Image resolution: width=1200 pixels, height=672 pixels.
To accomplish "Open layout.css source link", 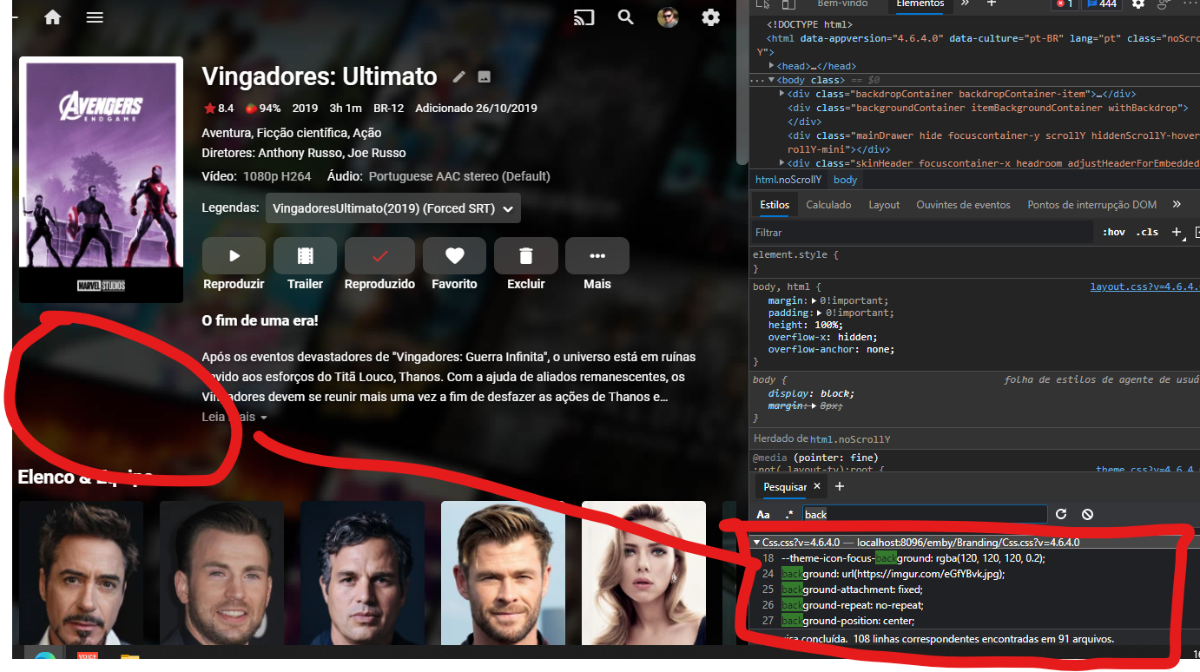I will (x=1145, y=287).
